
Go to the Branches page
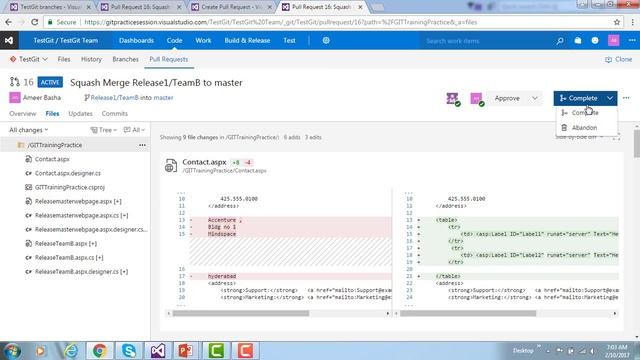[x=125, y=59]
